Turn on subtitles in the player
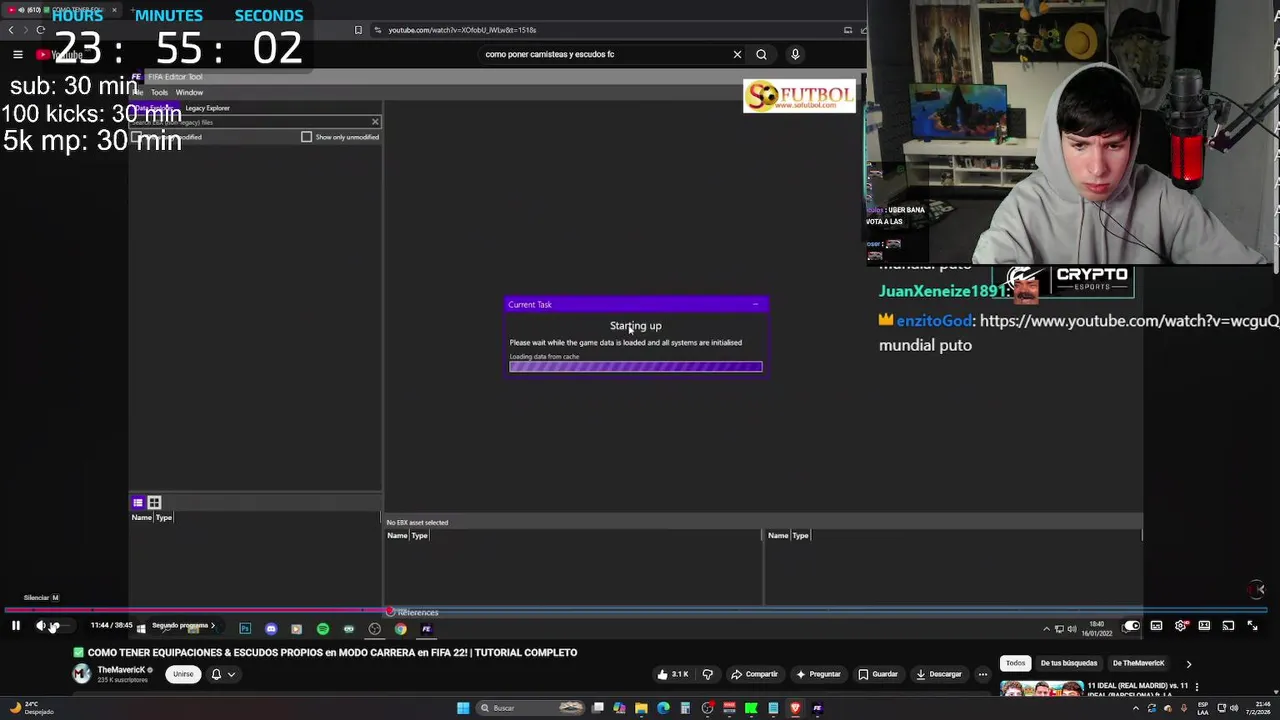This screenshot has height=720, width=1280. tap(1156, 626)
